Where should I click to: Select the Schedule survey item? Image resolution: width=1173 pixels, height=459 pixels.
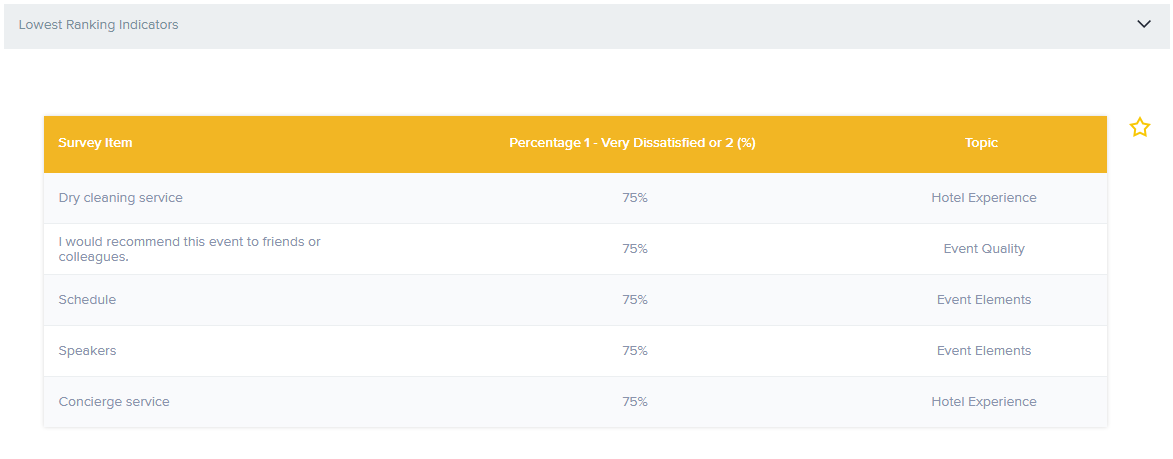pos(87,300)
